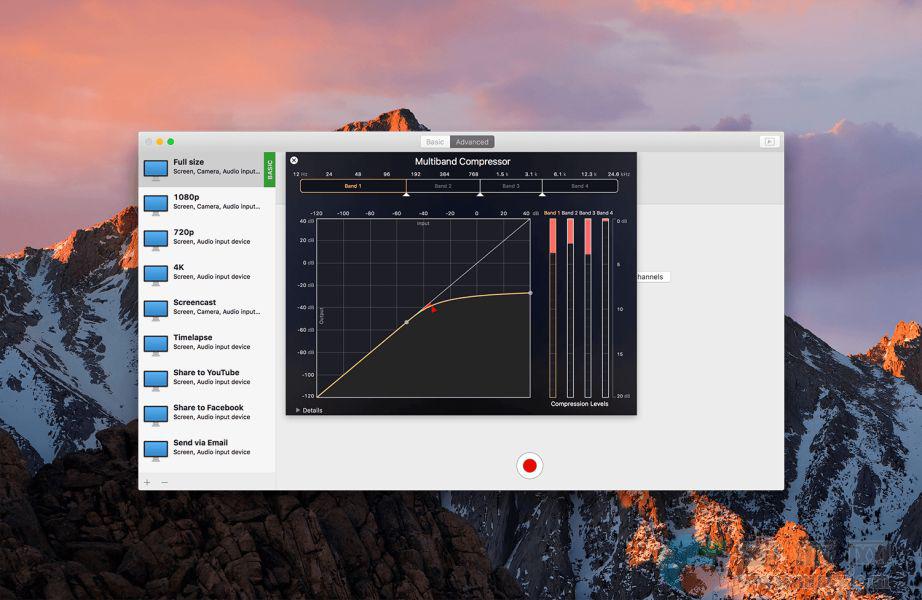Click the red arrow marker on compression curve
This screenshot has width=922, height=600.
pos(434,309)
